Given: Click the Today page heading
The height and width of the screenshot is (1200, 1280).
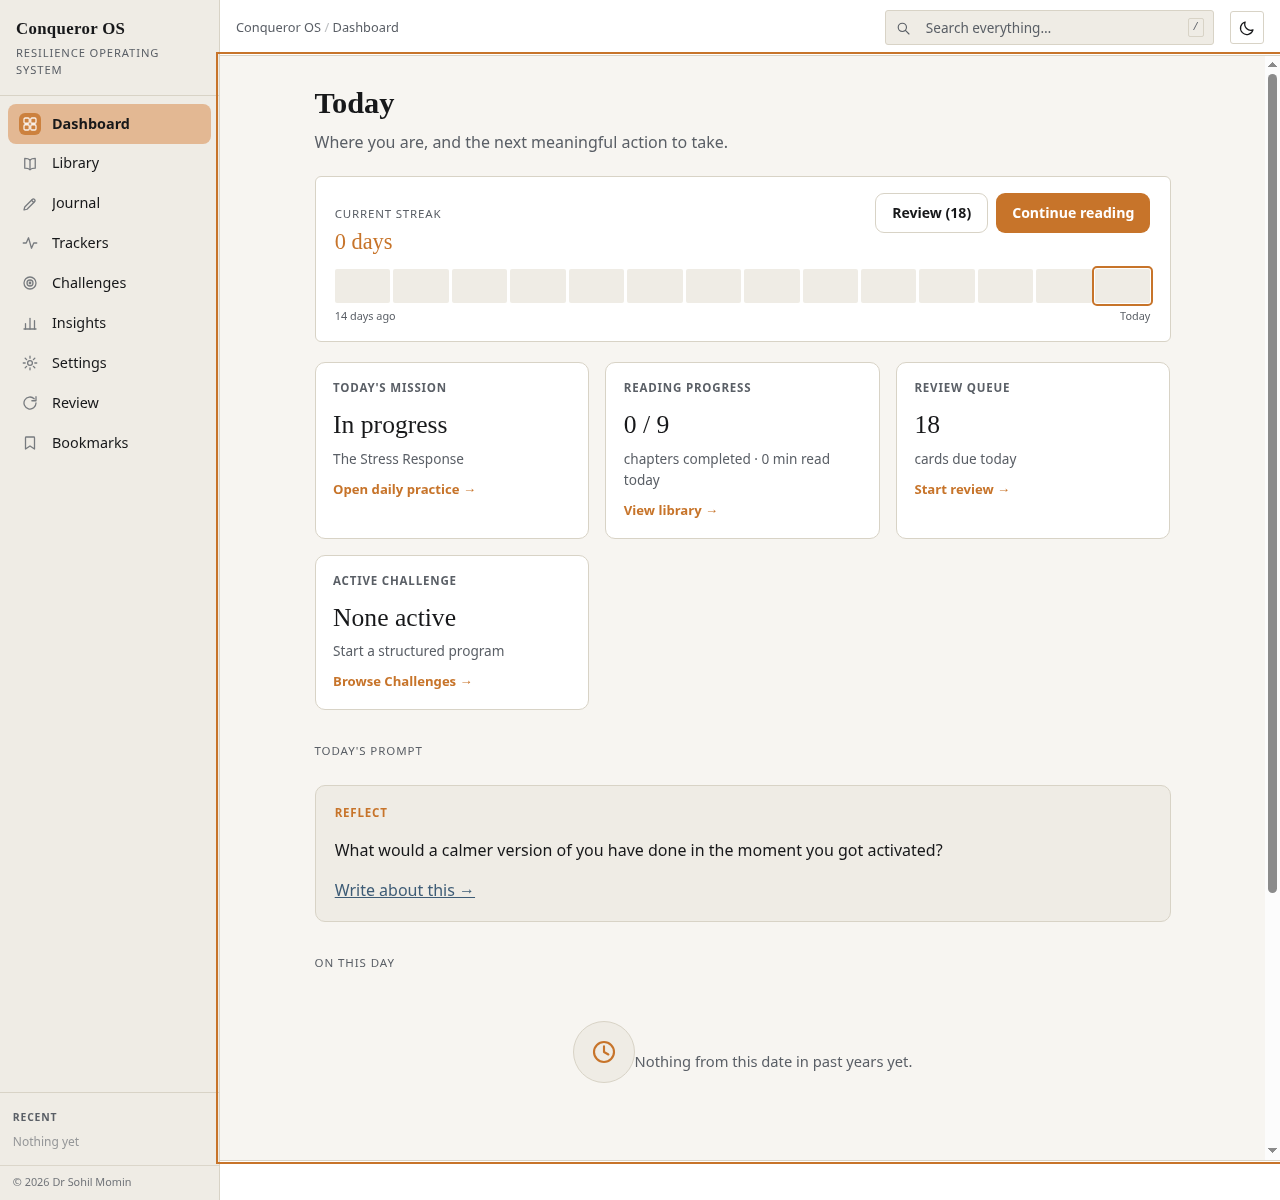Looking at the screenshot, I should pos(354,103).
